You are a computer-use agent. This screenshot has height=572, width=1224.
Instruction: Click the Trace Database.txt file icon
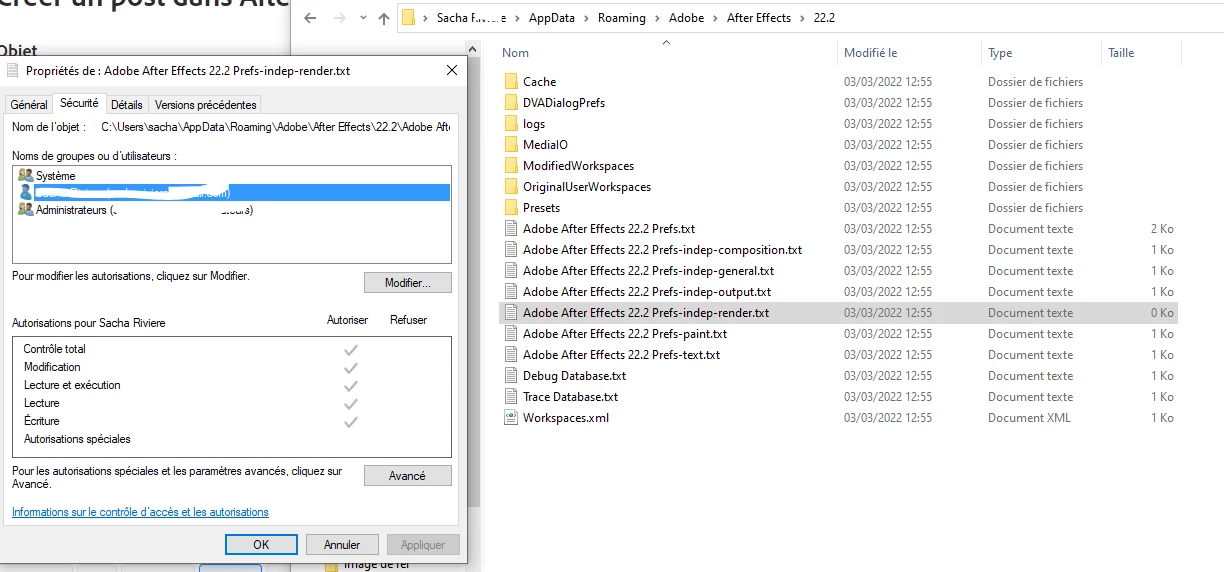pos(511,396)
